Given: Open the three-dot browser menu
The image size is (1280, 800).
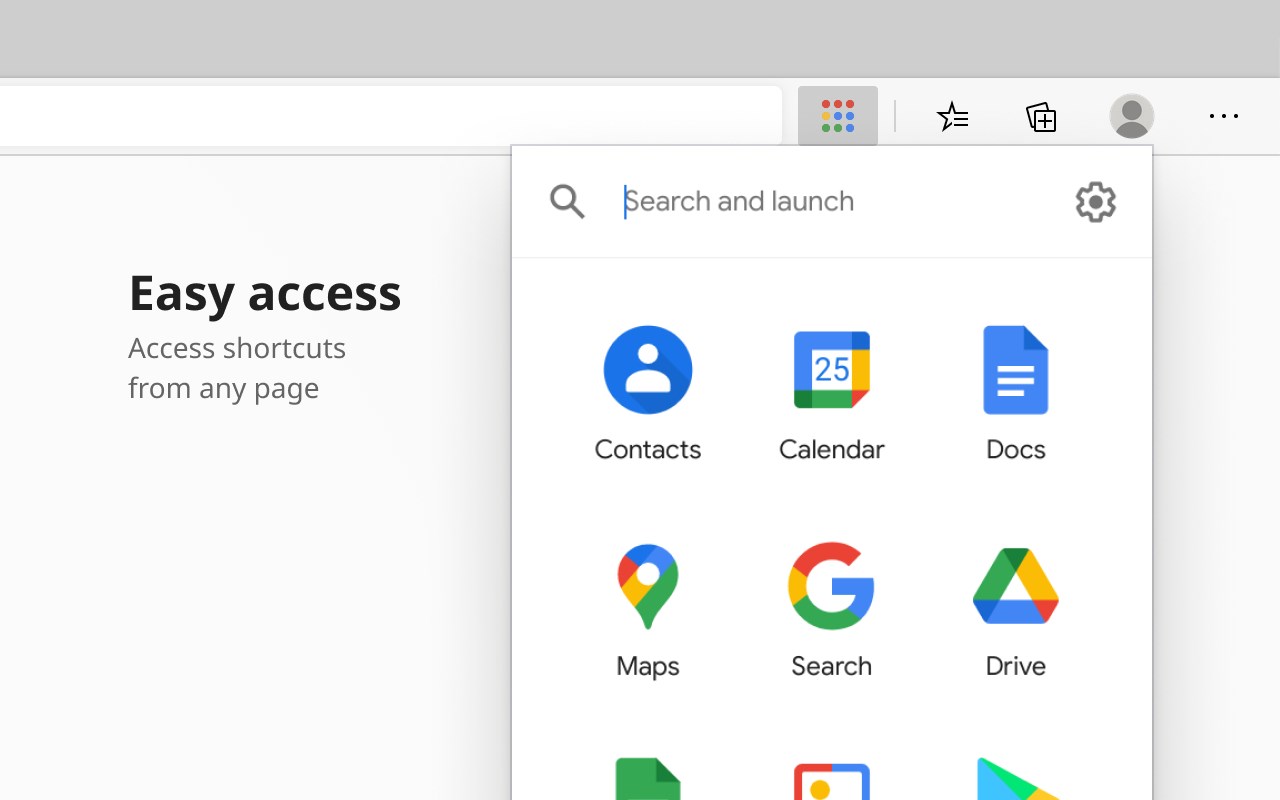Looking at the screenshot, I should (x=1224, y=117).
